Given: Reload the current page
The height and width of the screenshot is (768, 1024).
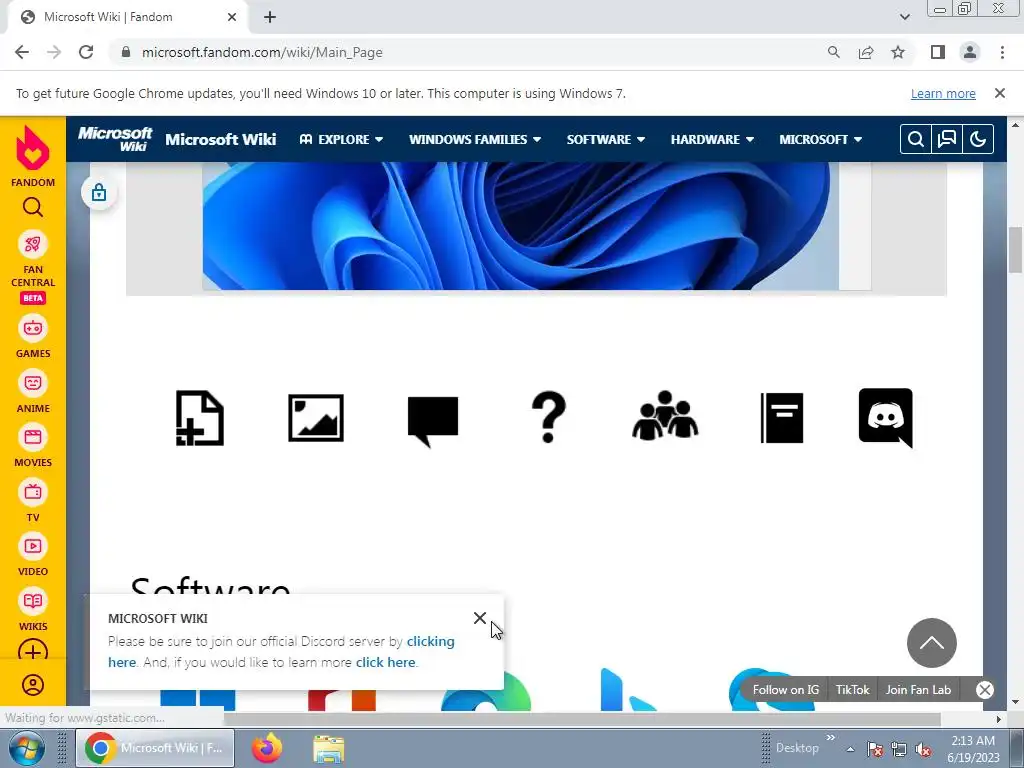Looking at the screenshot, I should [x=86, y=52].
